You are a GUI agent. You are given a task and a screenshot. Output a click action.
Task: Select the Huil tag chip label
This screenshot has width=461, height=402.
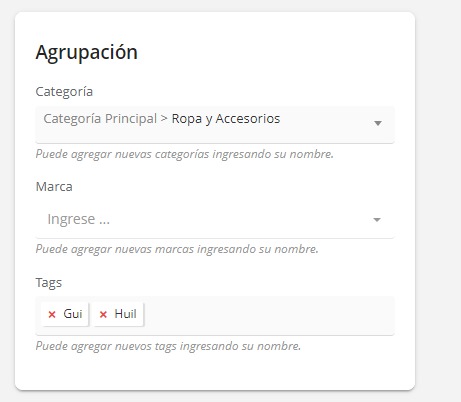[x=125, y=314]
